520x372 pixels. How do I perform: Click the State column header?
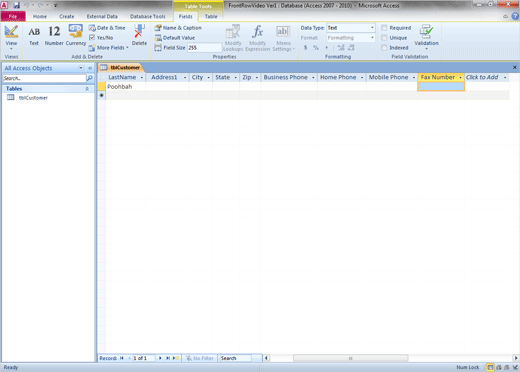tap(226, 77)
